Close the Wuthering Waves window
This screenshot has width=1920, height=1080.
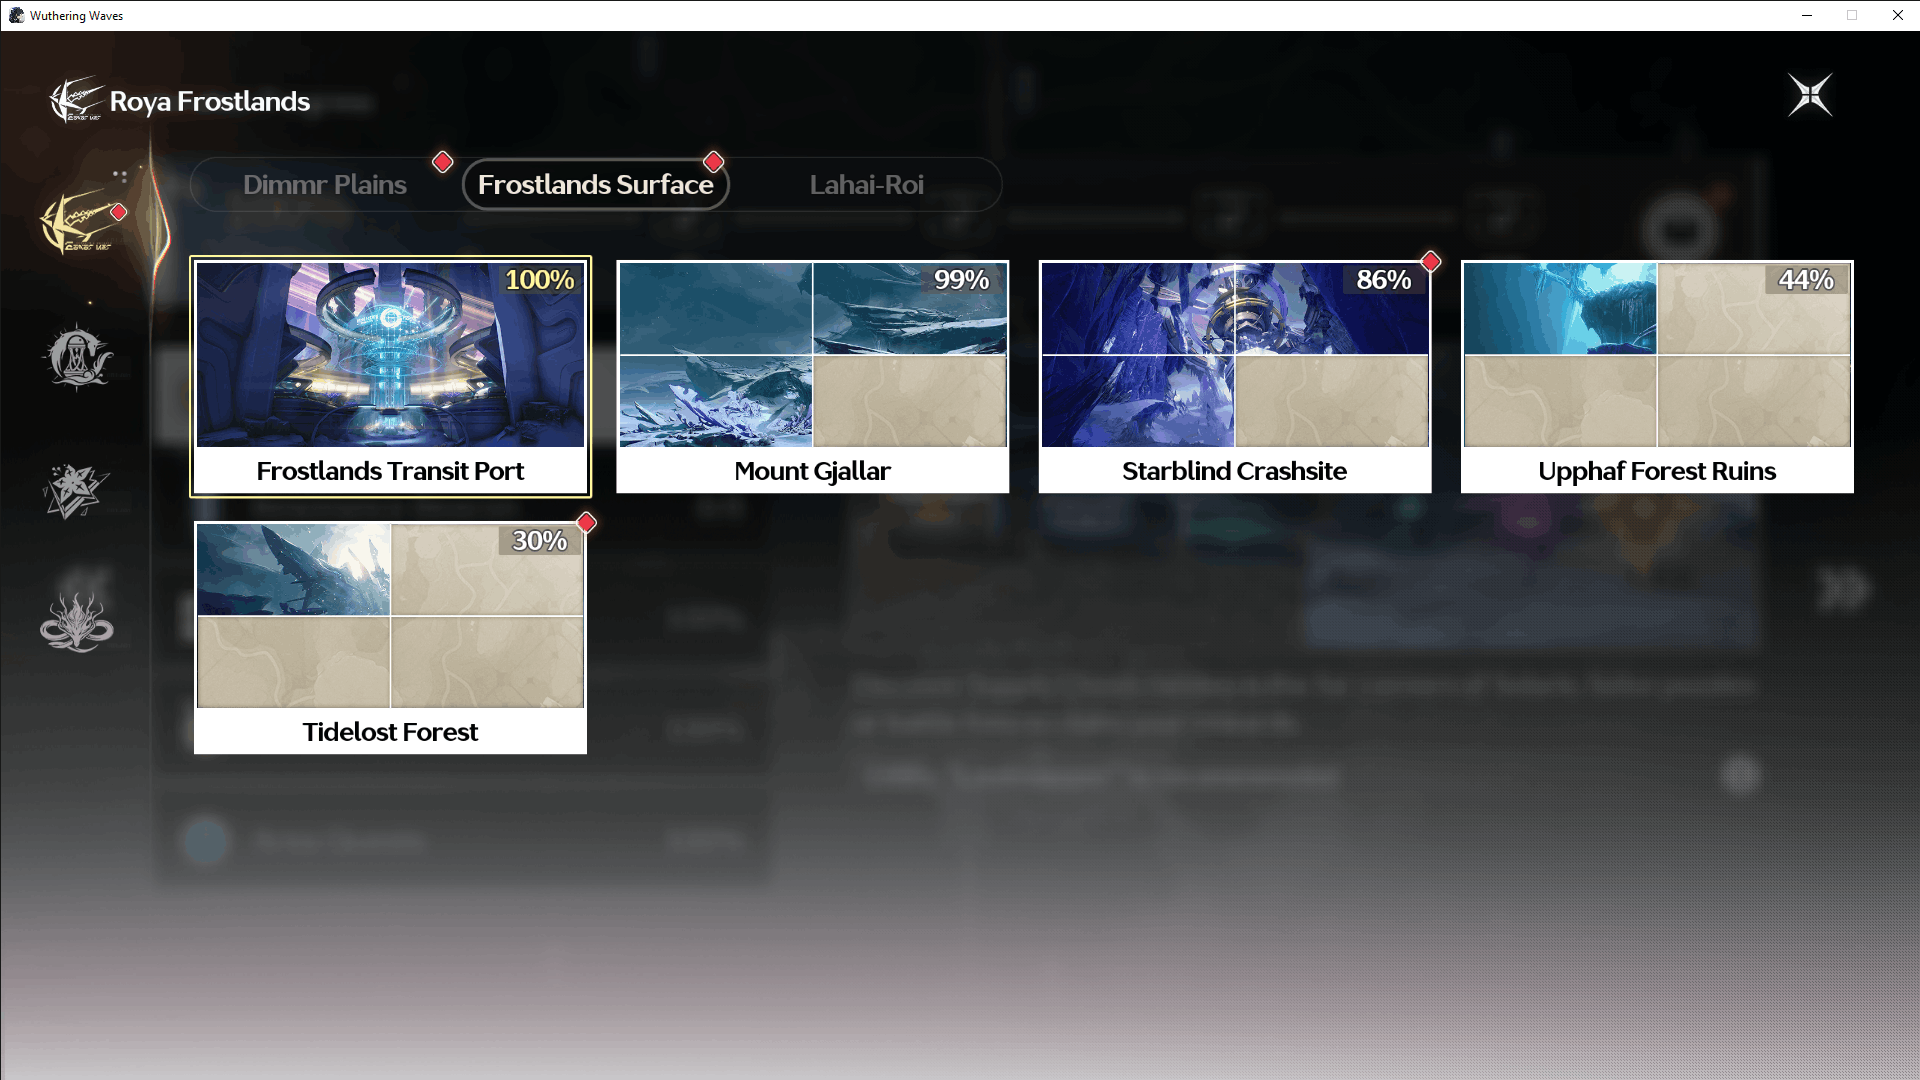(x=1897, y=15)
